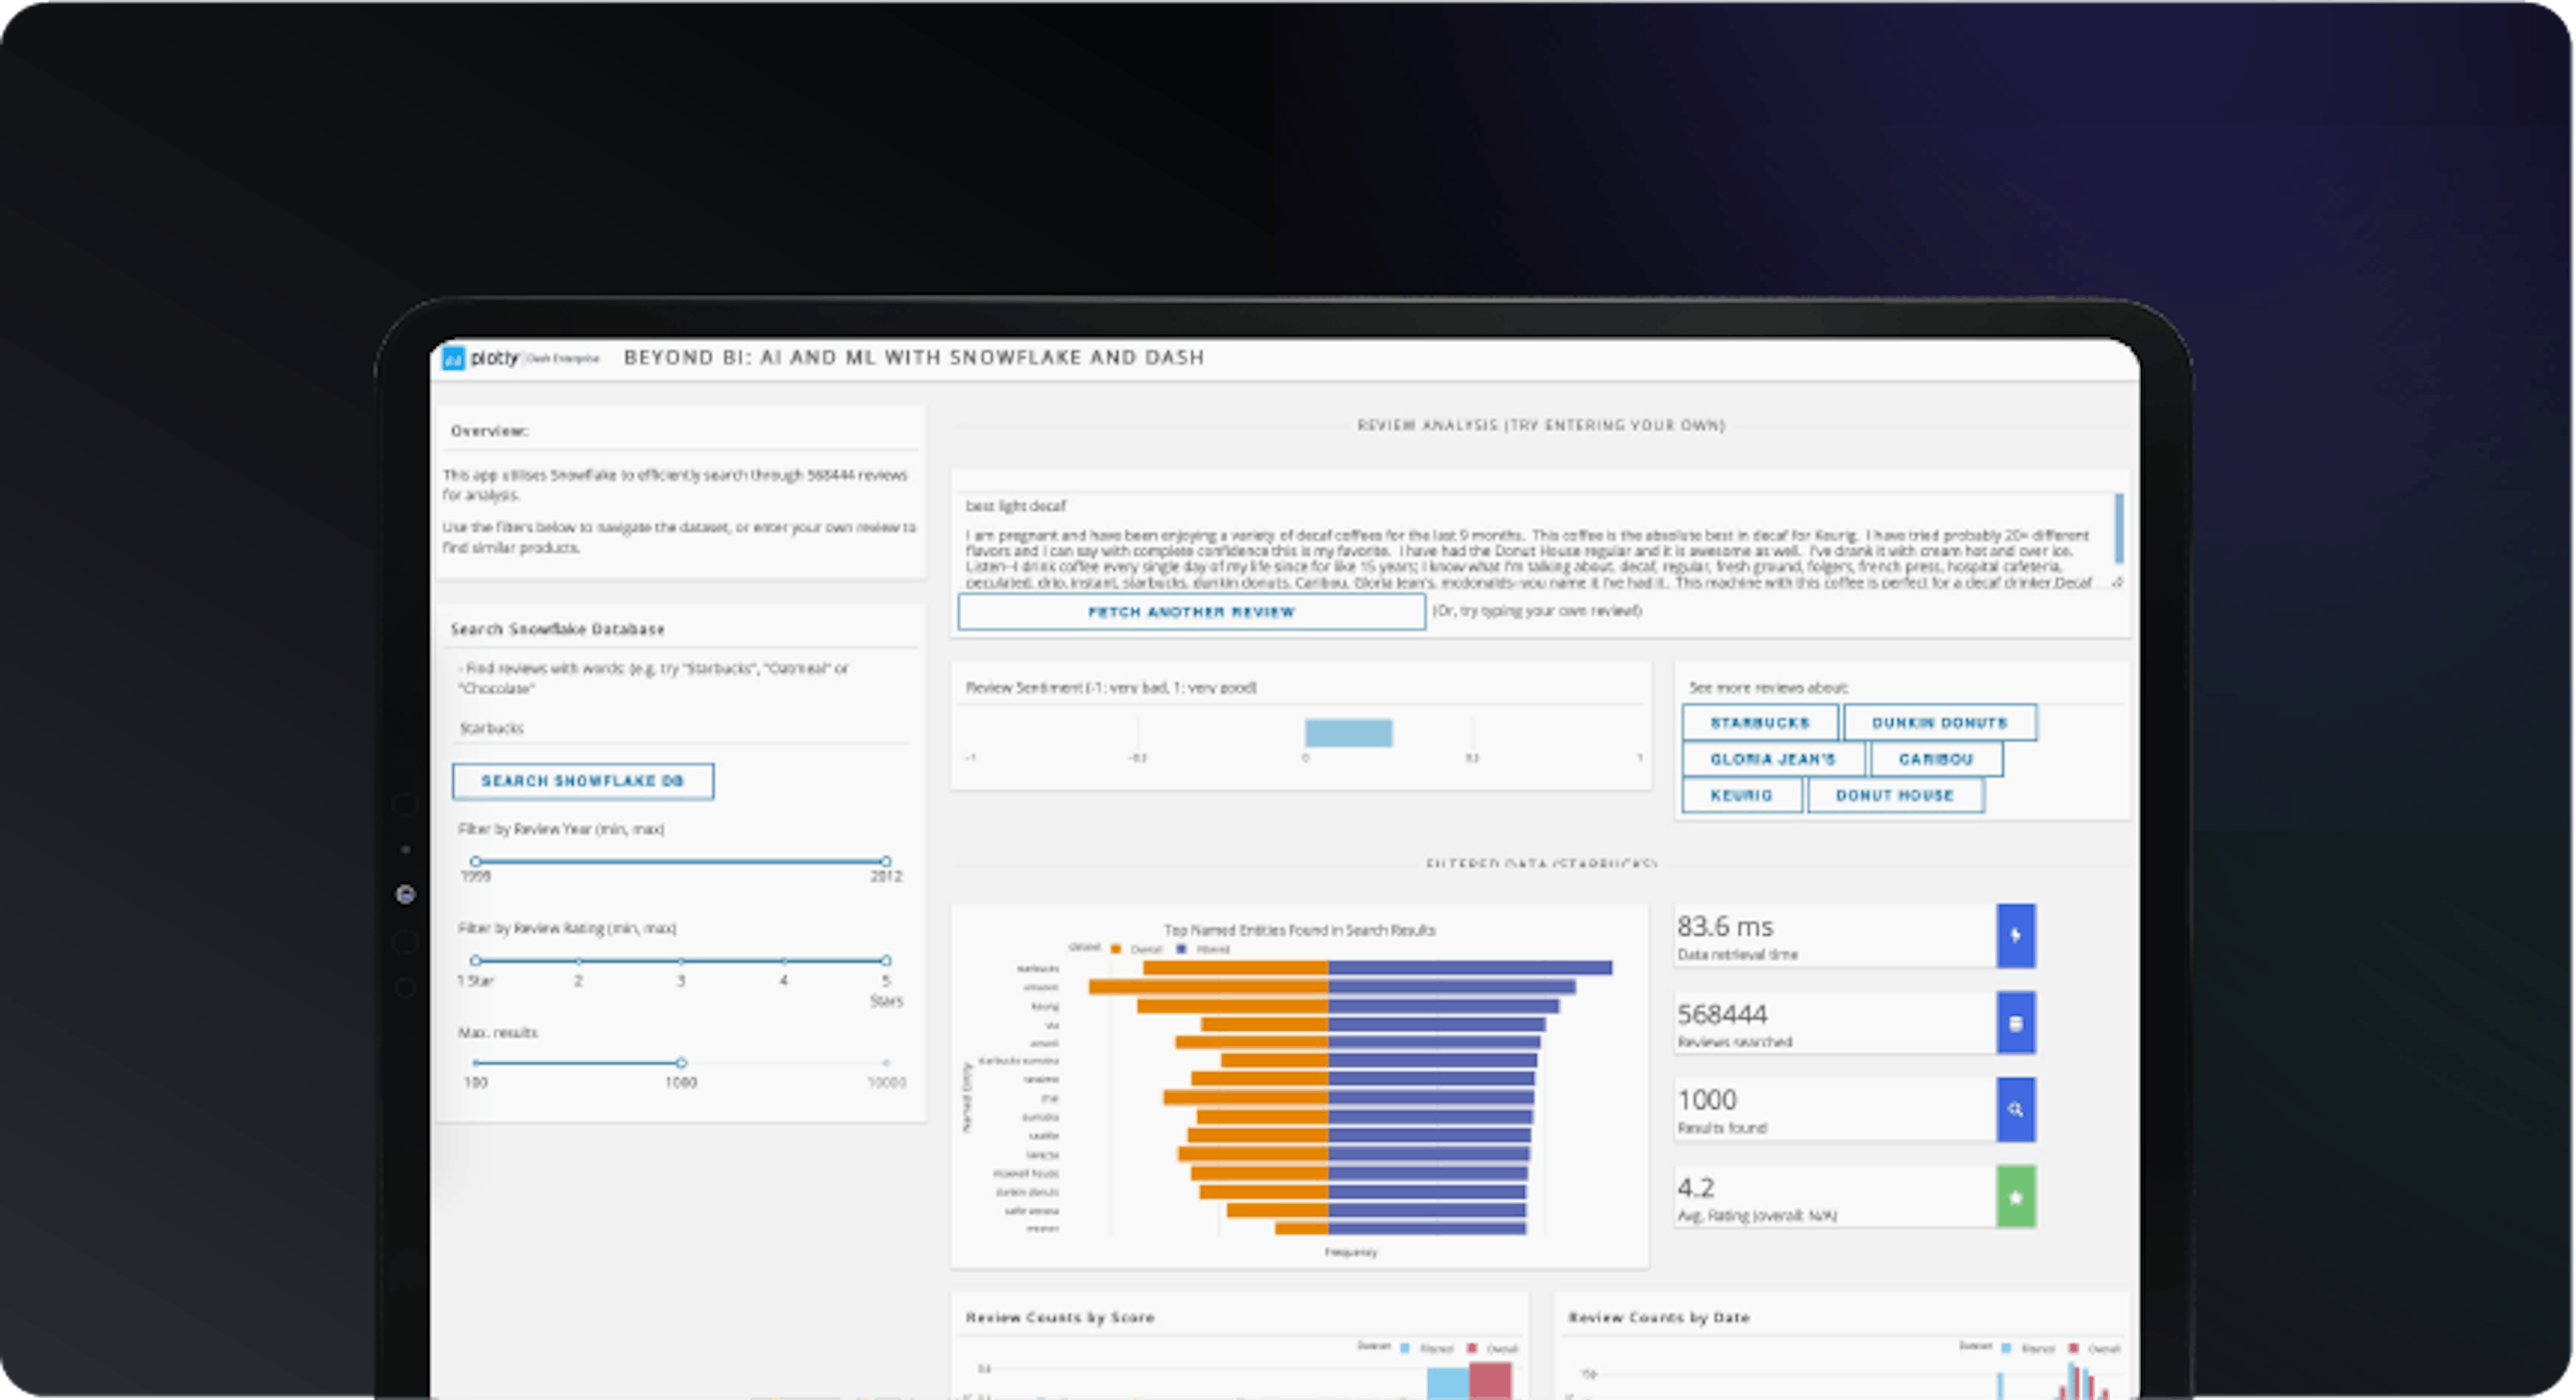Screen dimensions: 2576x1400
Task: Click the magnifier icon beside results found
Action: point(2015,1110)
